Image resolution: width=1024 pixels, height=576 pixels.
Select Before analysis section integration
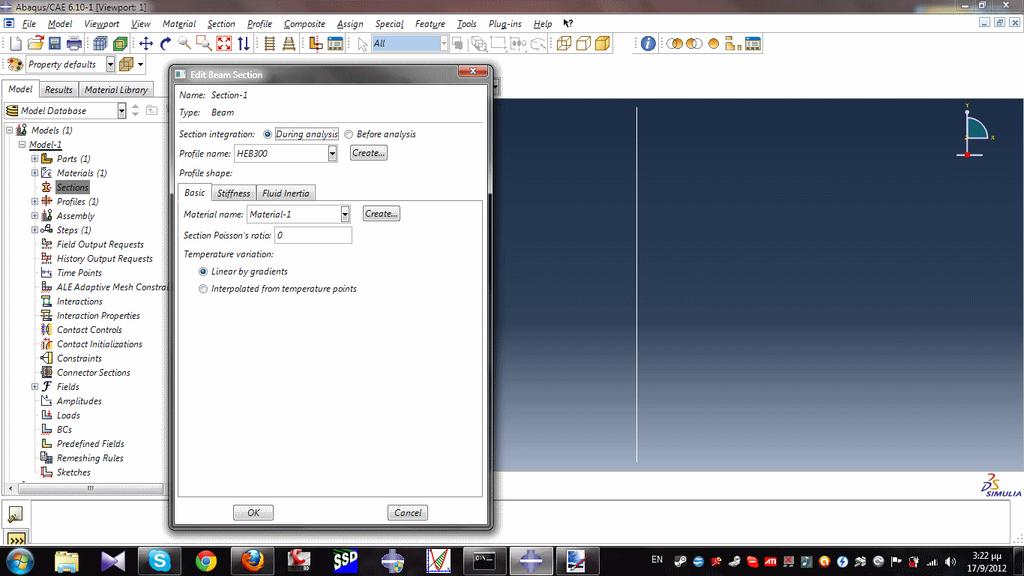[x=349, y=134]
